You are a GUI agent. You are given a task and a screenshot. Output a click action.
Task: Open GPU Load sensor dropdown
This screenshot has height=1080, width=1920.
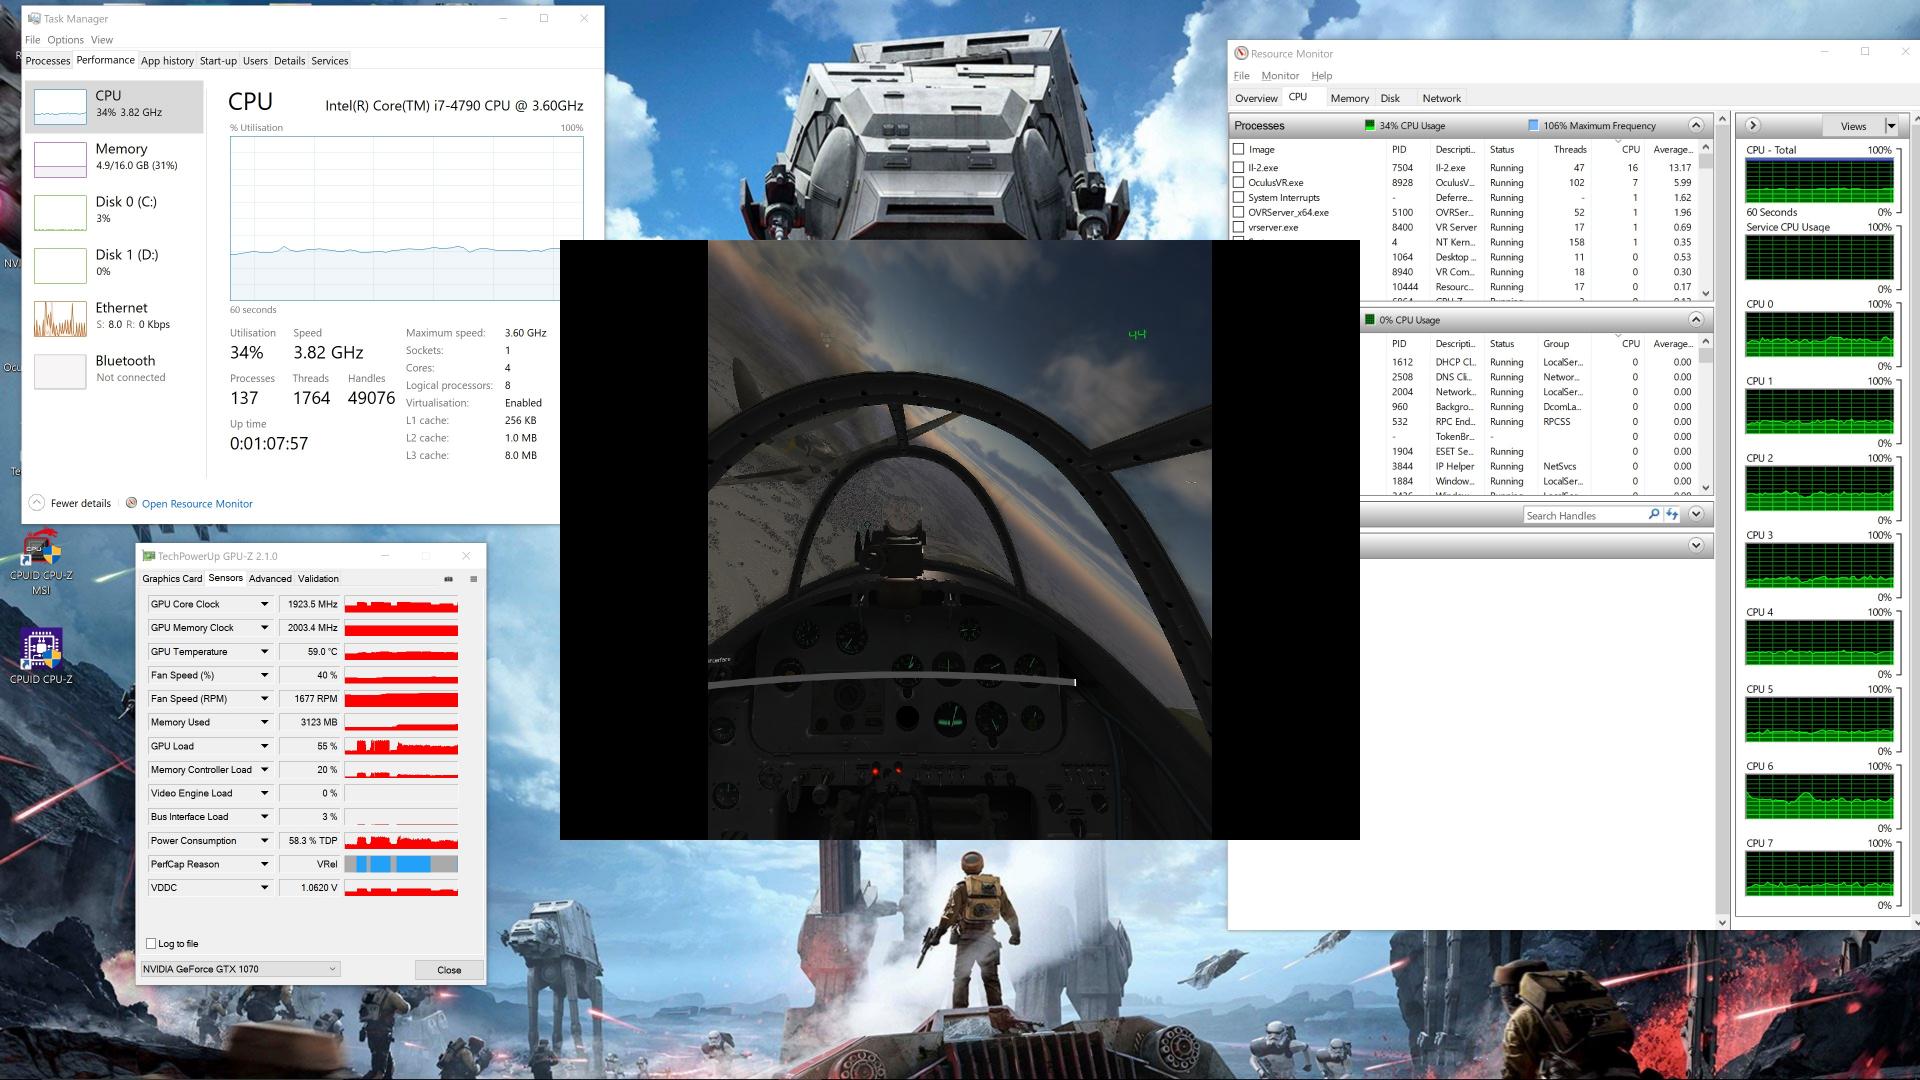[264, 746]
